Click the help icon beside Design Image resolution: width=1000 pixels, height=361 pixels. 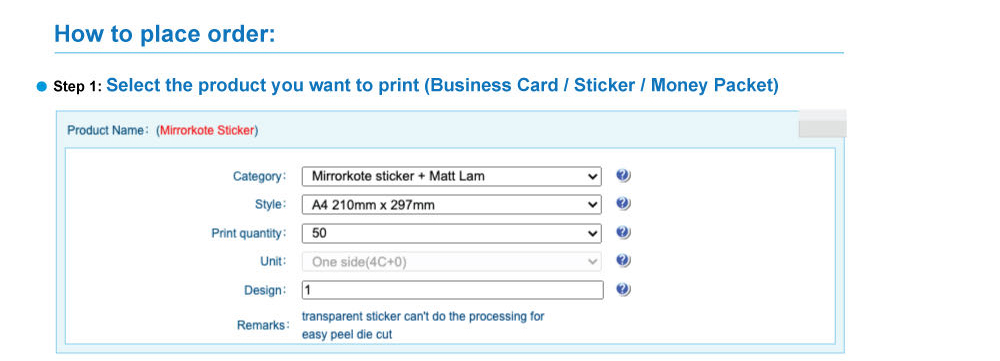tap(623, 289)
